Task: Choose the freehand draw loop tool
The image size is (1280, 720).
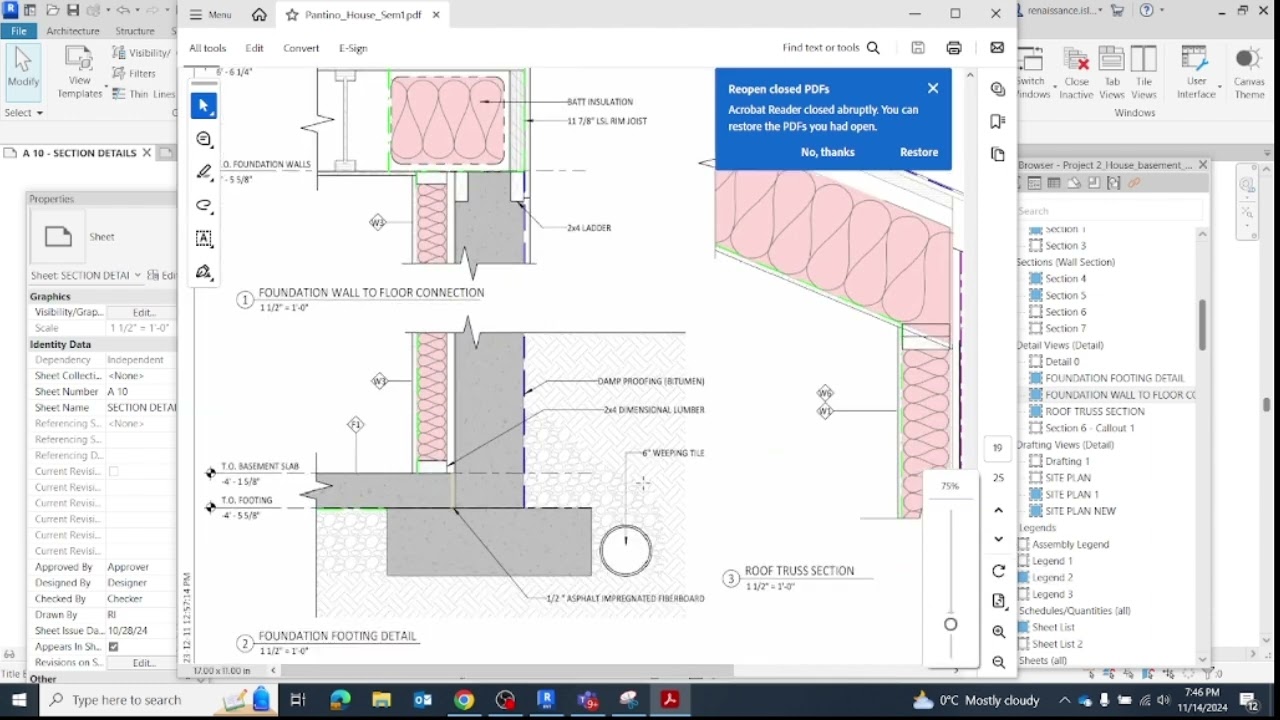Action: click(x=204, y=205)
